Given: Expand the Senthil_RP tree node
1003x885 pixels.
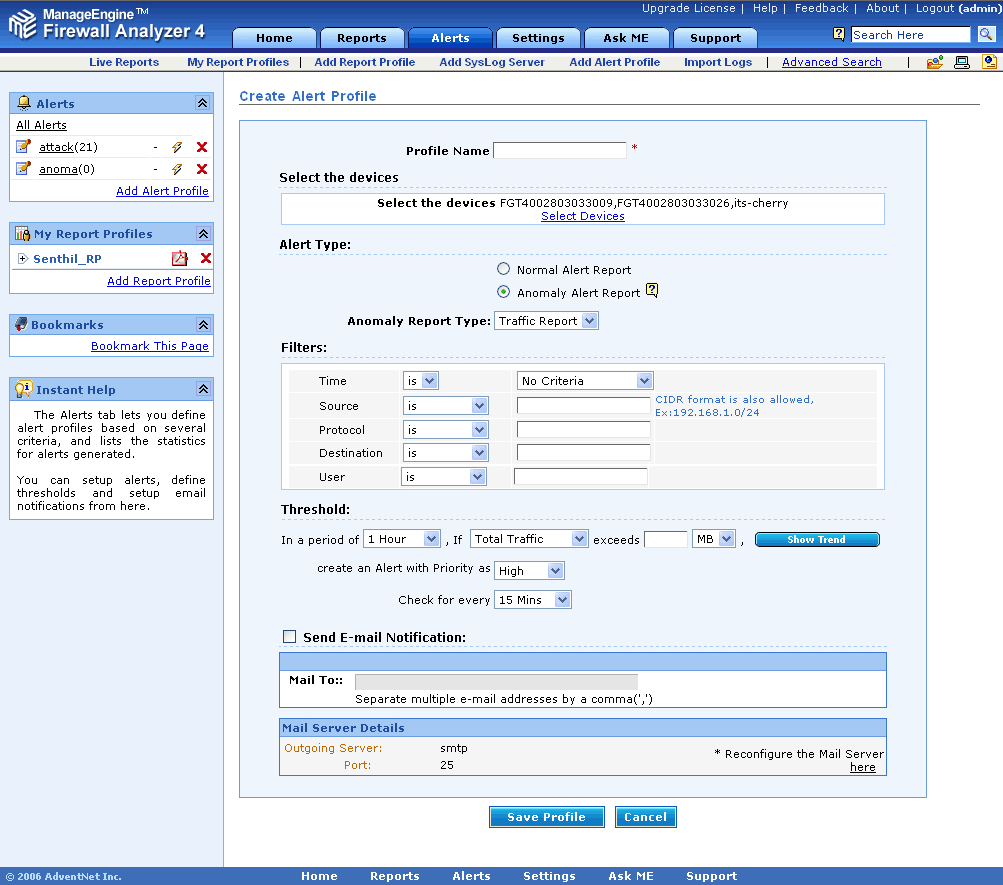Looking at the screenshot, I should pos(23,259).
